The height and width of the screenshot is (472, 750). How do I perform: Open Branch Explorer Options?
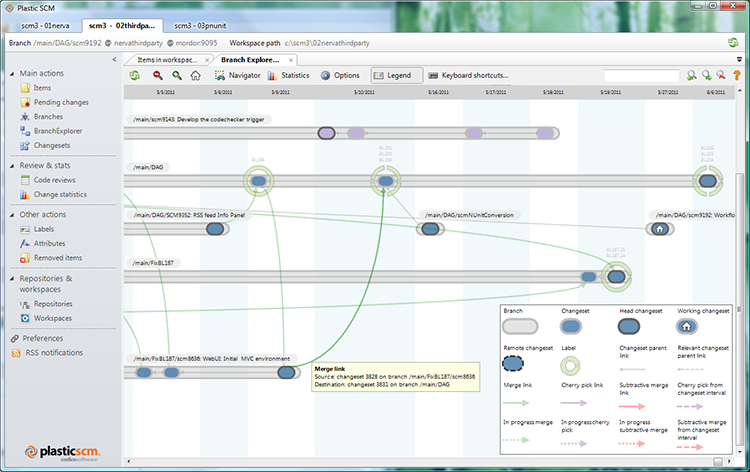[340, 76]
